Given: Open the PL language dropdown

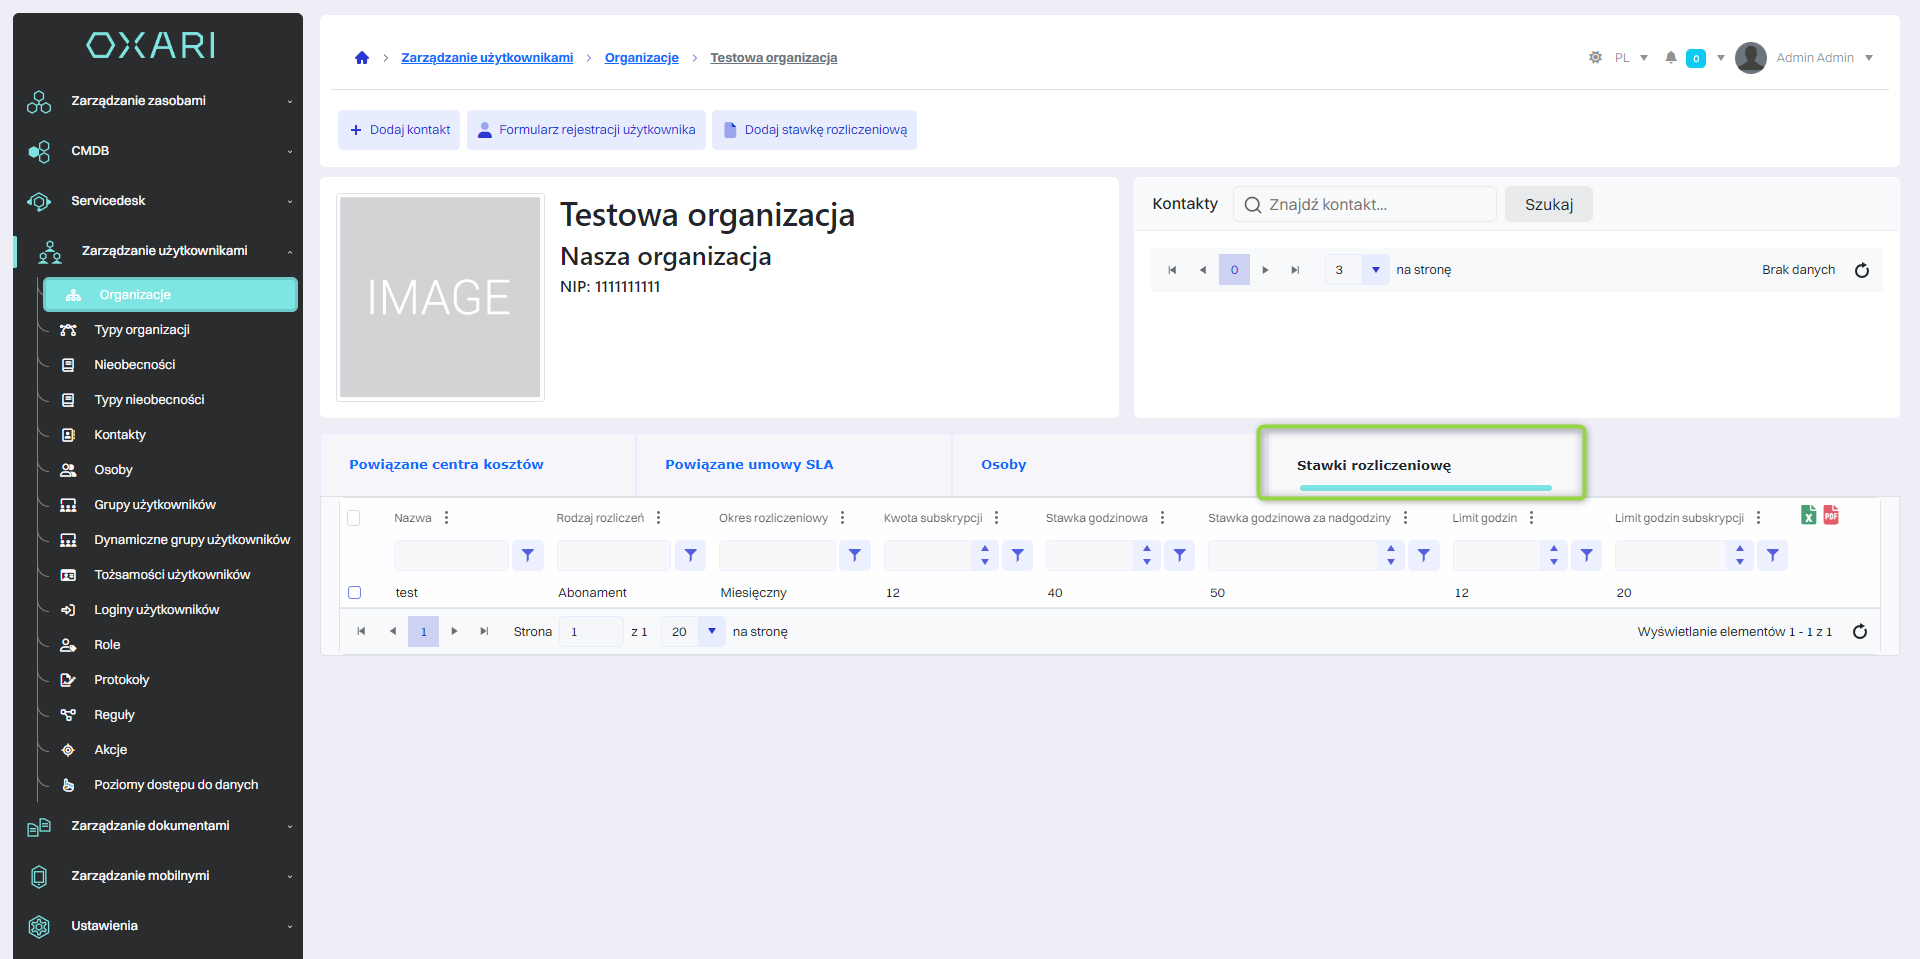Looking at the screenshot, I should point(1631,58).
